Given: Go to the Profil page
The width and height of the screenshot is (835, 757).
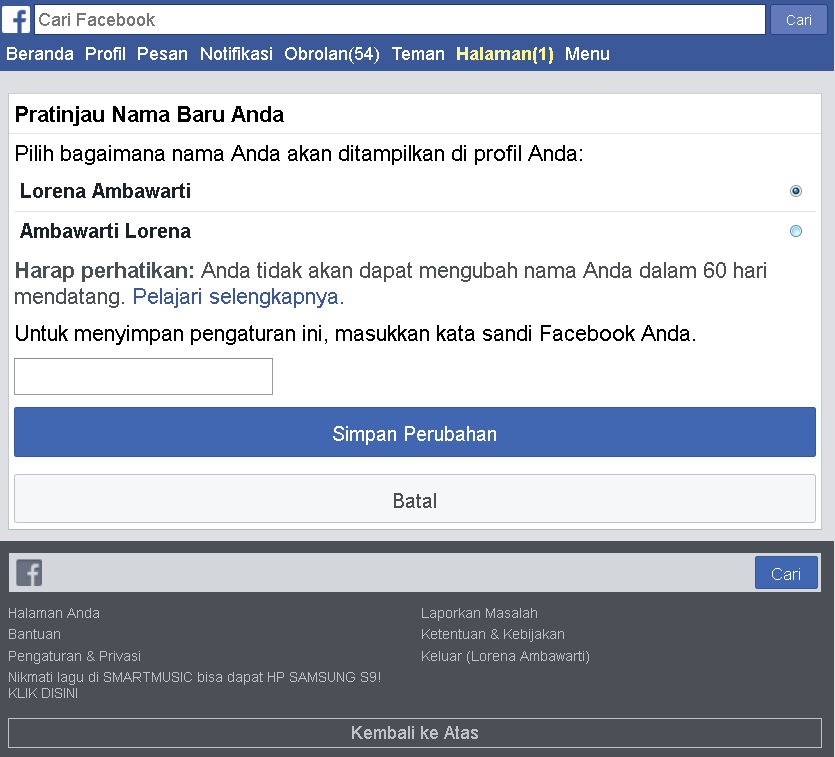Looking at the screenshot, I should pyautogui.click(x=105, y=54).
